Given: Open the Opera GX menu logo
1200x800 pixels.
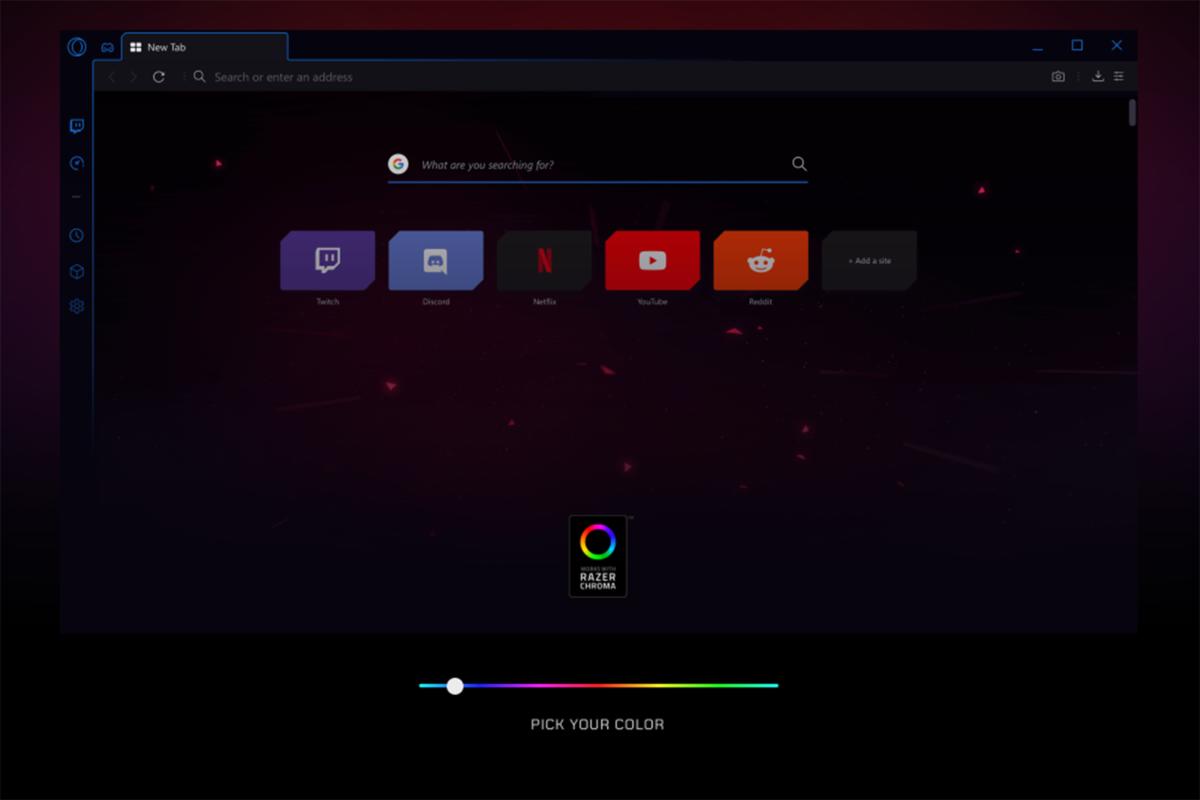Looking at the screenshot, I should (x=77, y=46).
